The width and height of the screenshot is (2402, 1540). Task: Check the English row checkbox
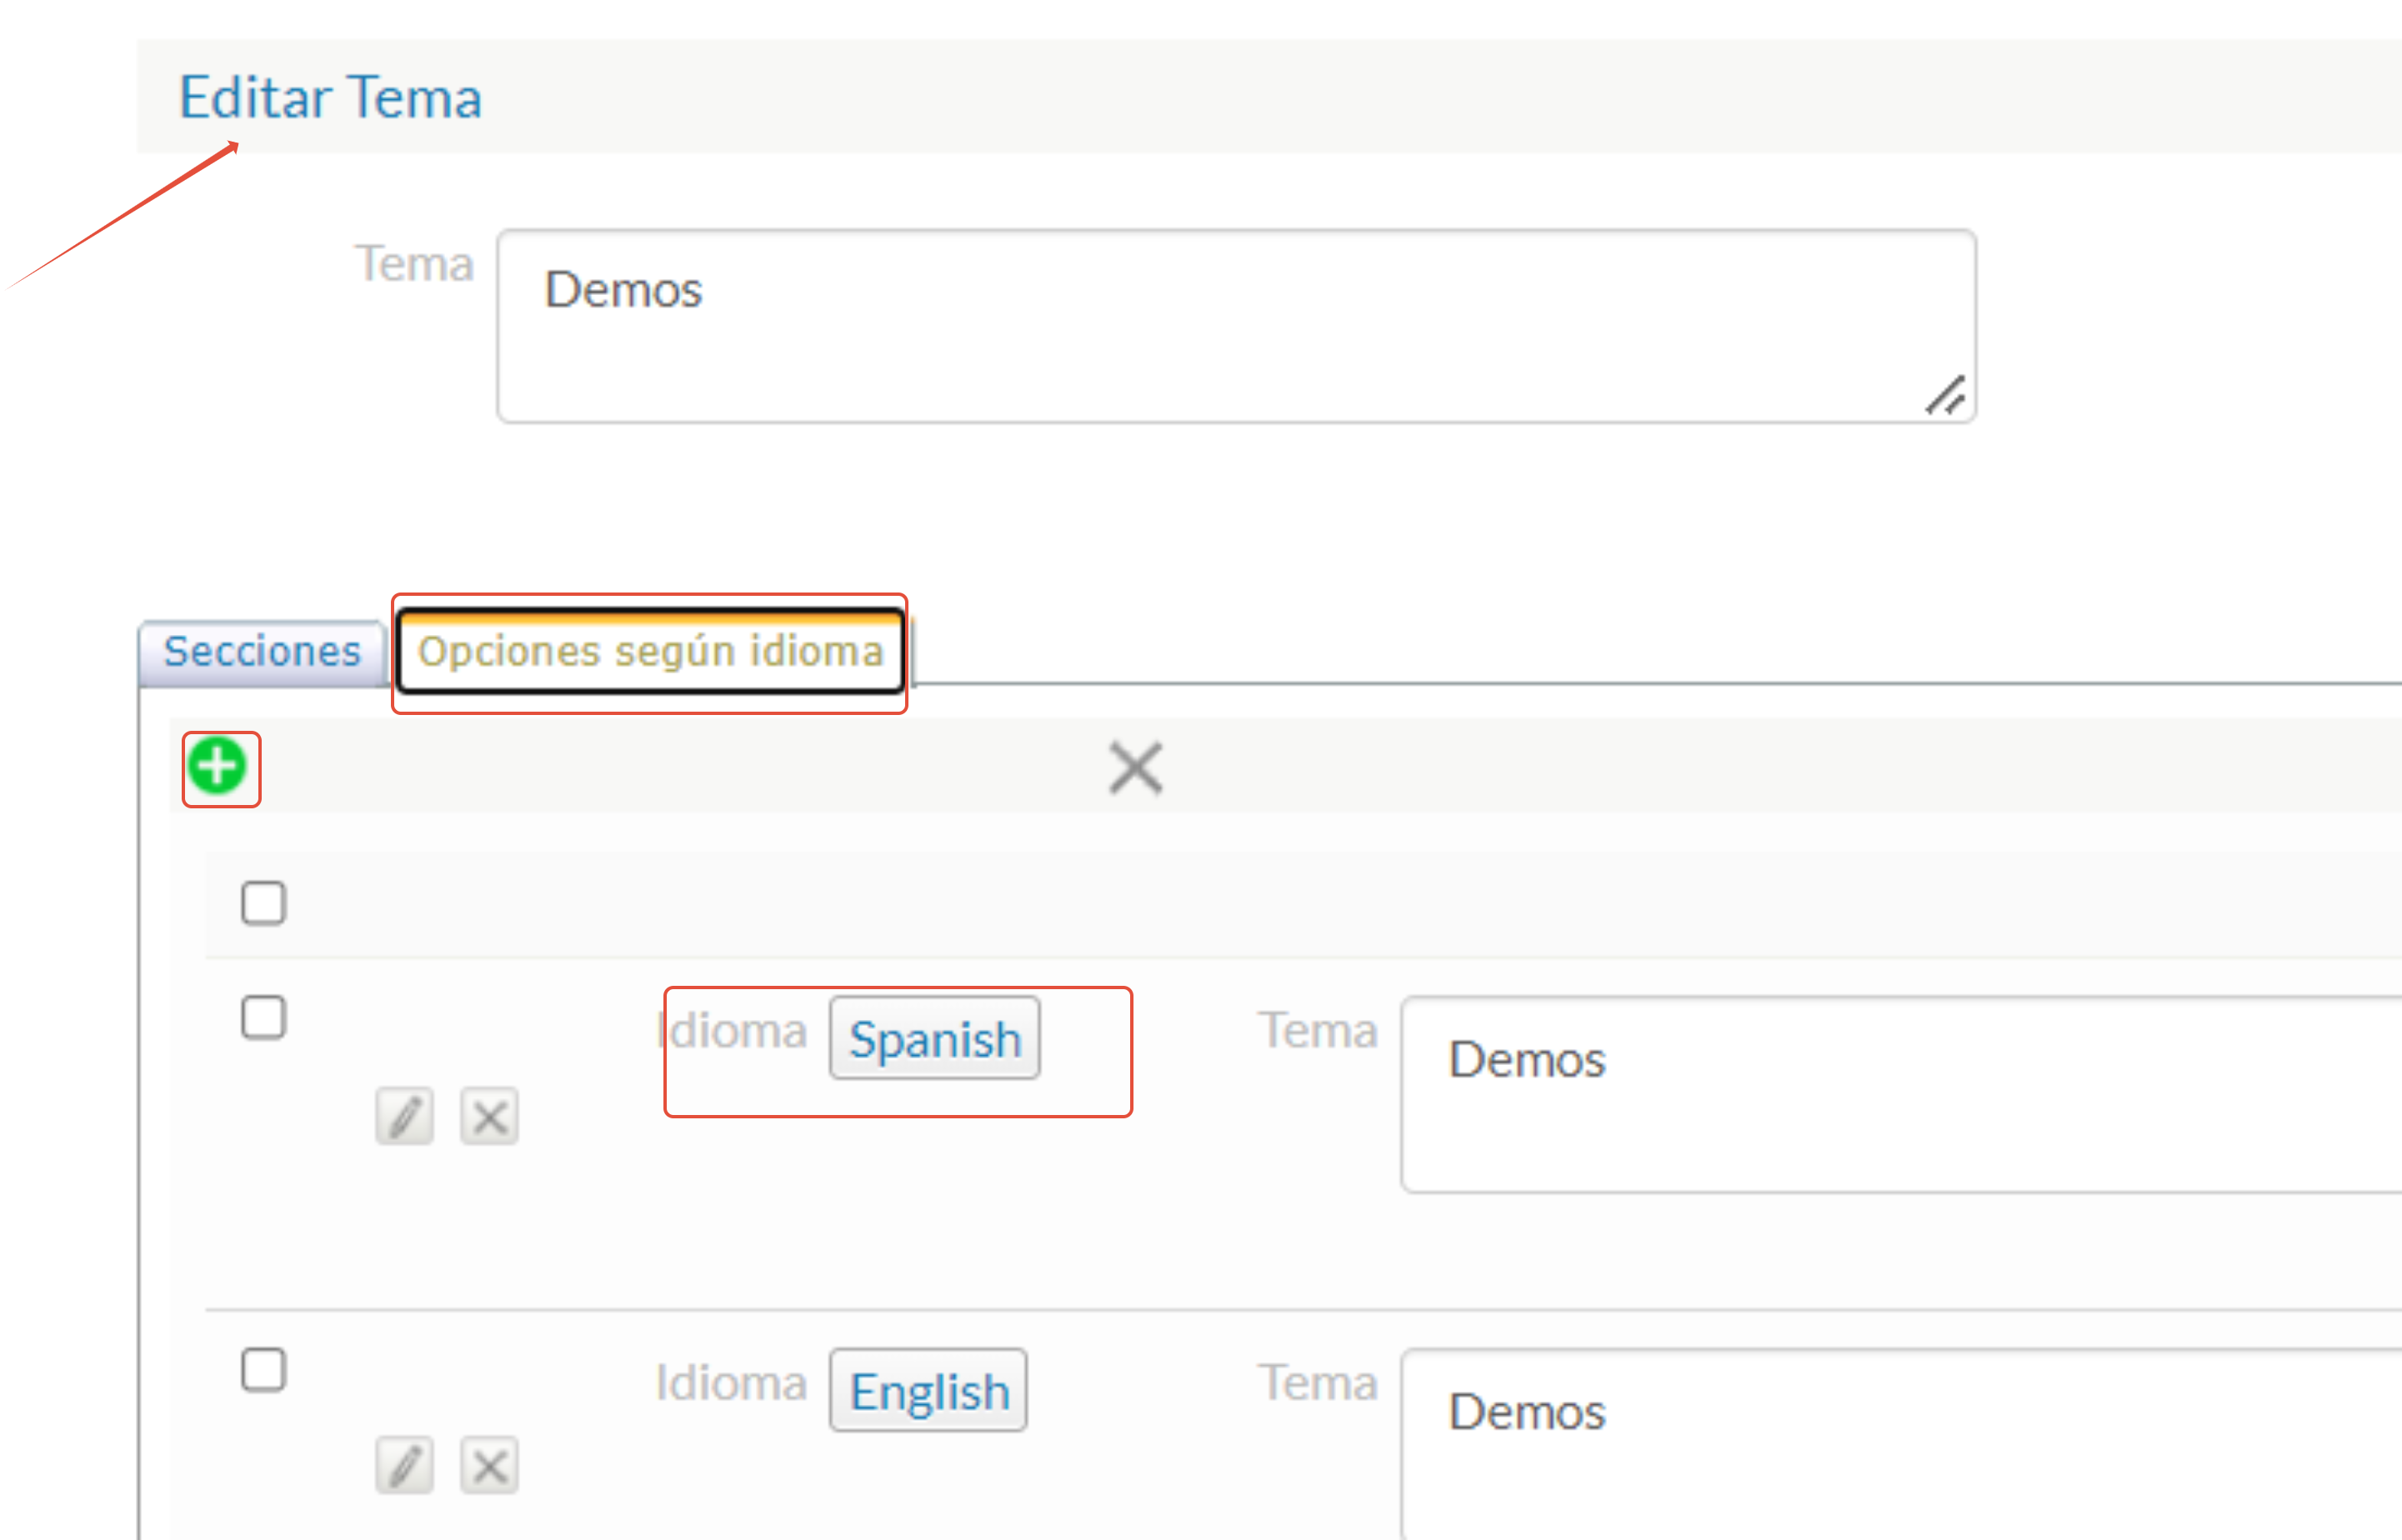click(x=263, y=1369)
